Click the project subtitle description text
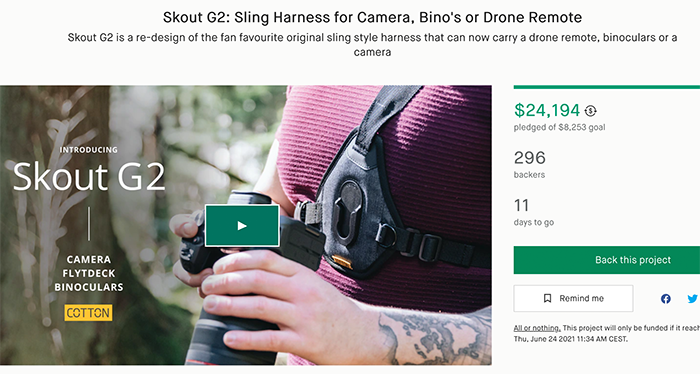Viewport: 700px width, 374px height. click(x=372, y=45)
